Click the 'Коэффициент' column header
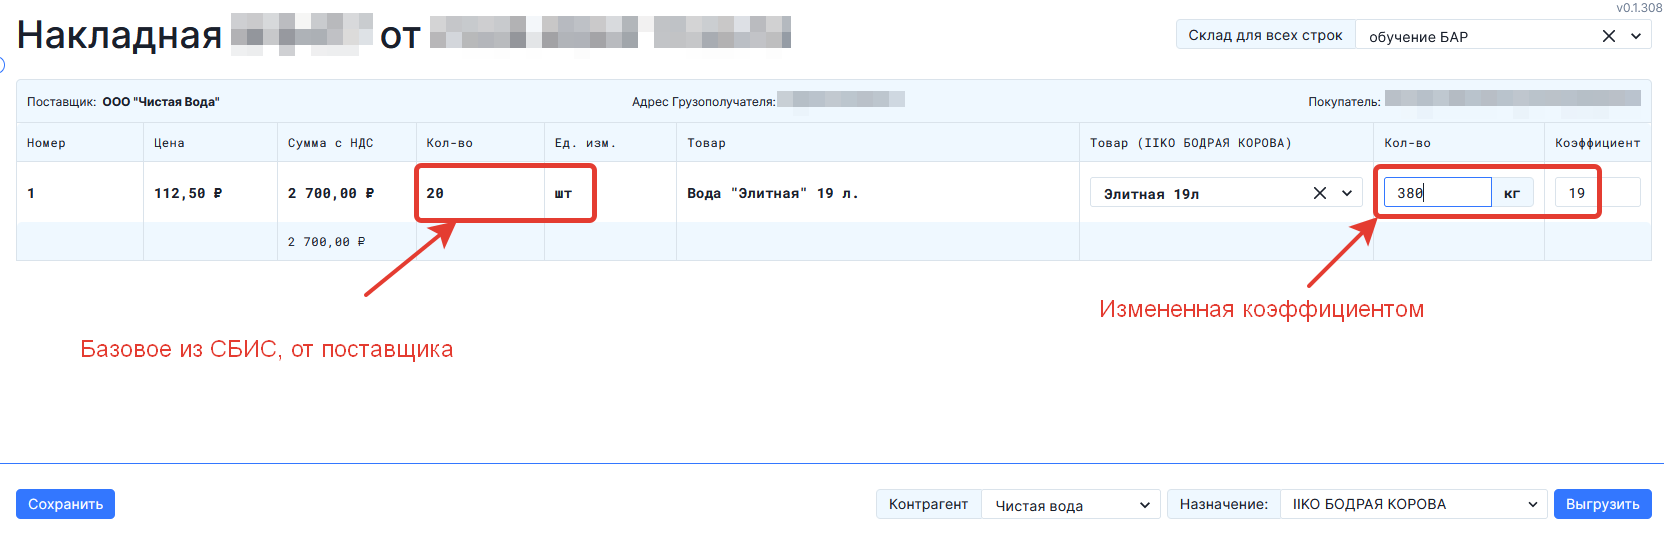Image resolution: width=1664 pixels, height=538 pixels. 1597,143
